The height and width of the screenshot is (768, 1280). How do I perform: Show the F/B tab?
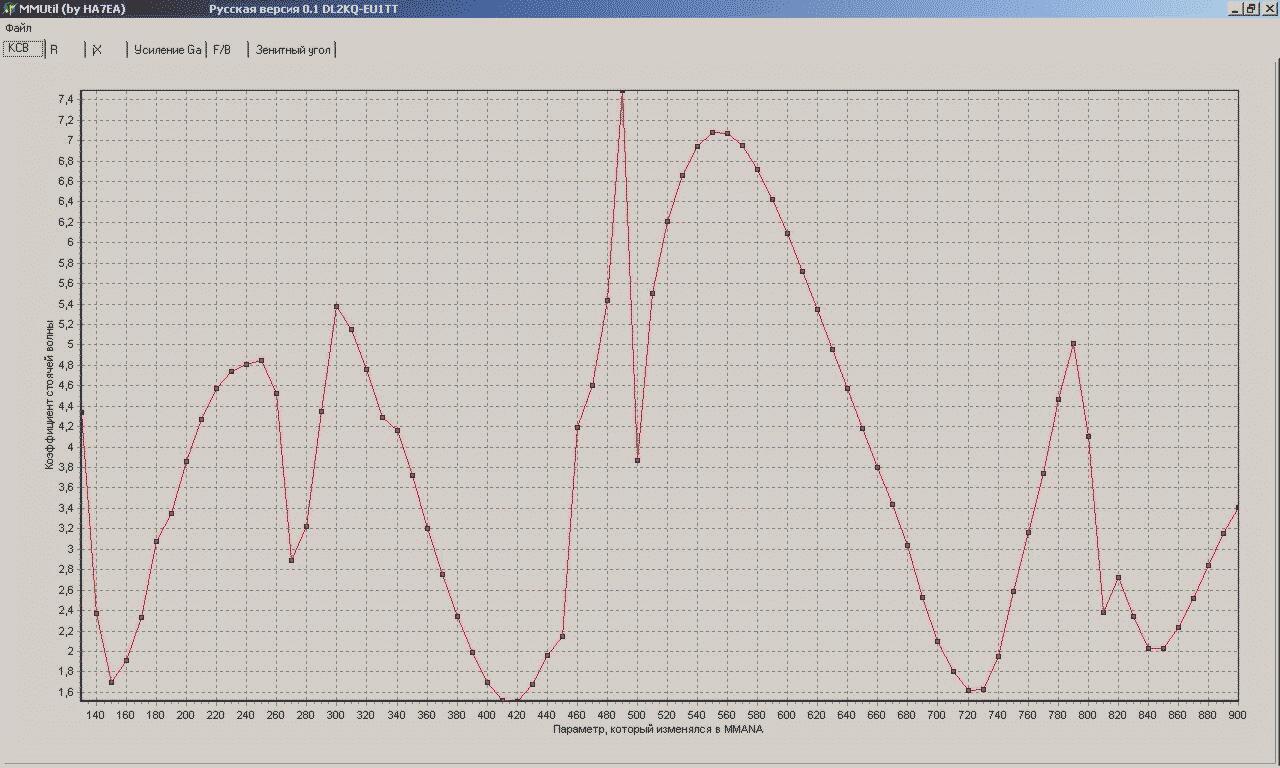(x=222, y=49)
